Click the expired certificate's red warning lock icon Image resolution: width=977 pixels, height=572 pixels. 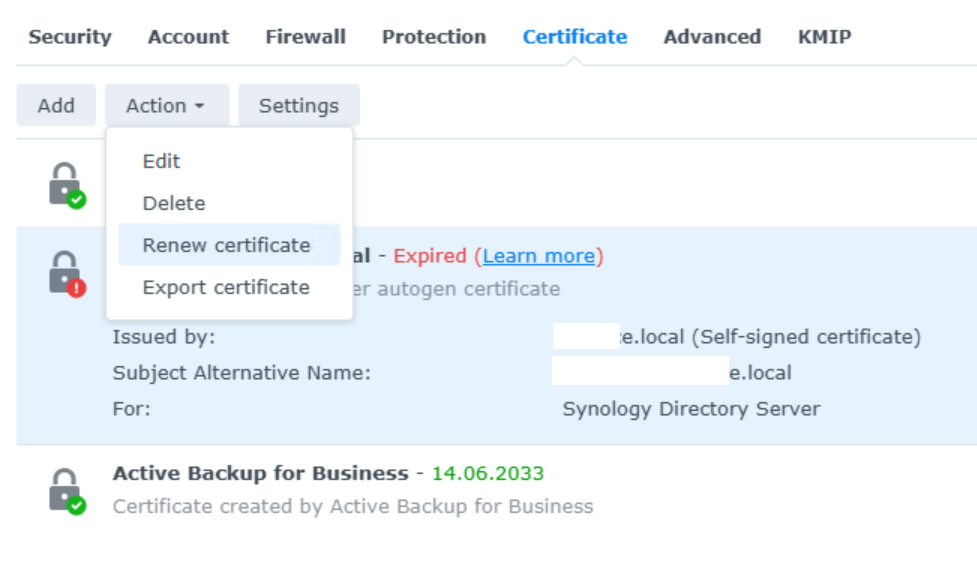tap(66, 273)
